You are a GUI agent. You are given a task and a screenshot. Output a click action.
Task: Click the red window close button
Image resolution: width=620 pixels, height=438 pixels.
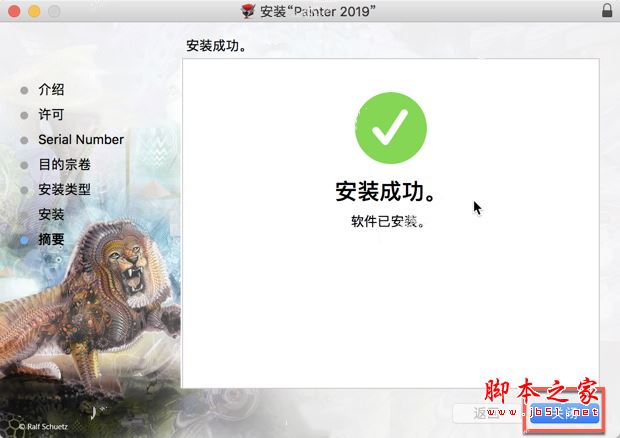(x=14, y=11)
